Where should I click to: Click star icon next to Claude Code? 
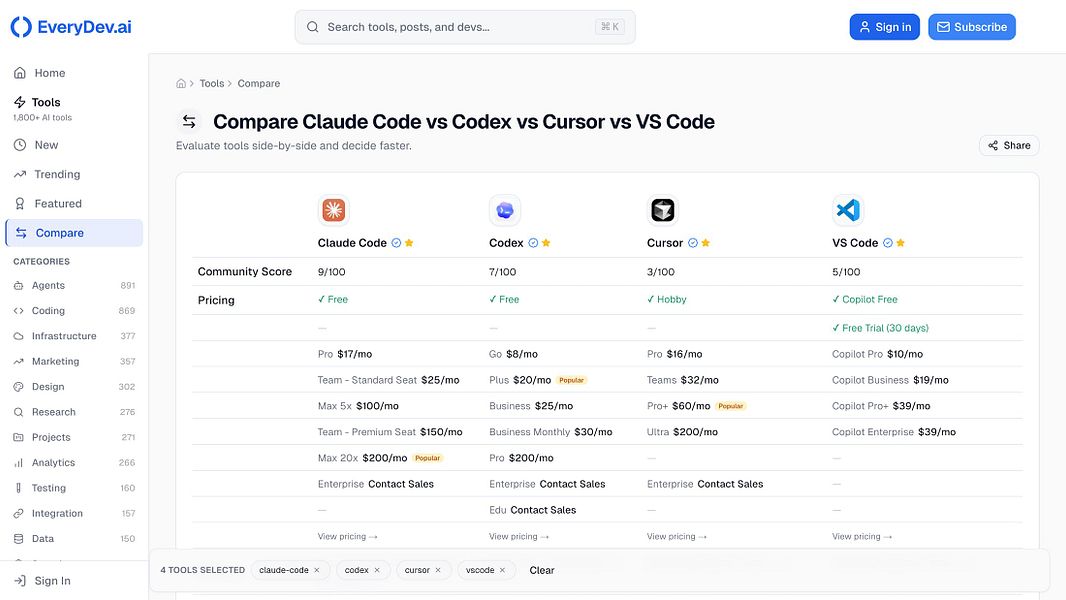point(409,243)
